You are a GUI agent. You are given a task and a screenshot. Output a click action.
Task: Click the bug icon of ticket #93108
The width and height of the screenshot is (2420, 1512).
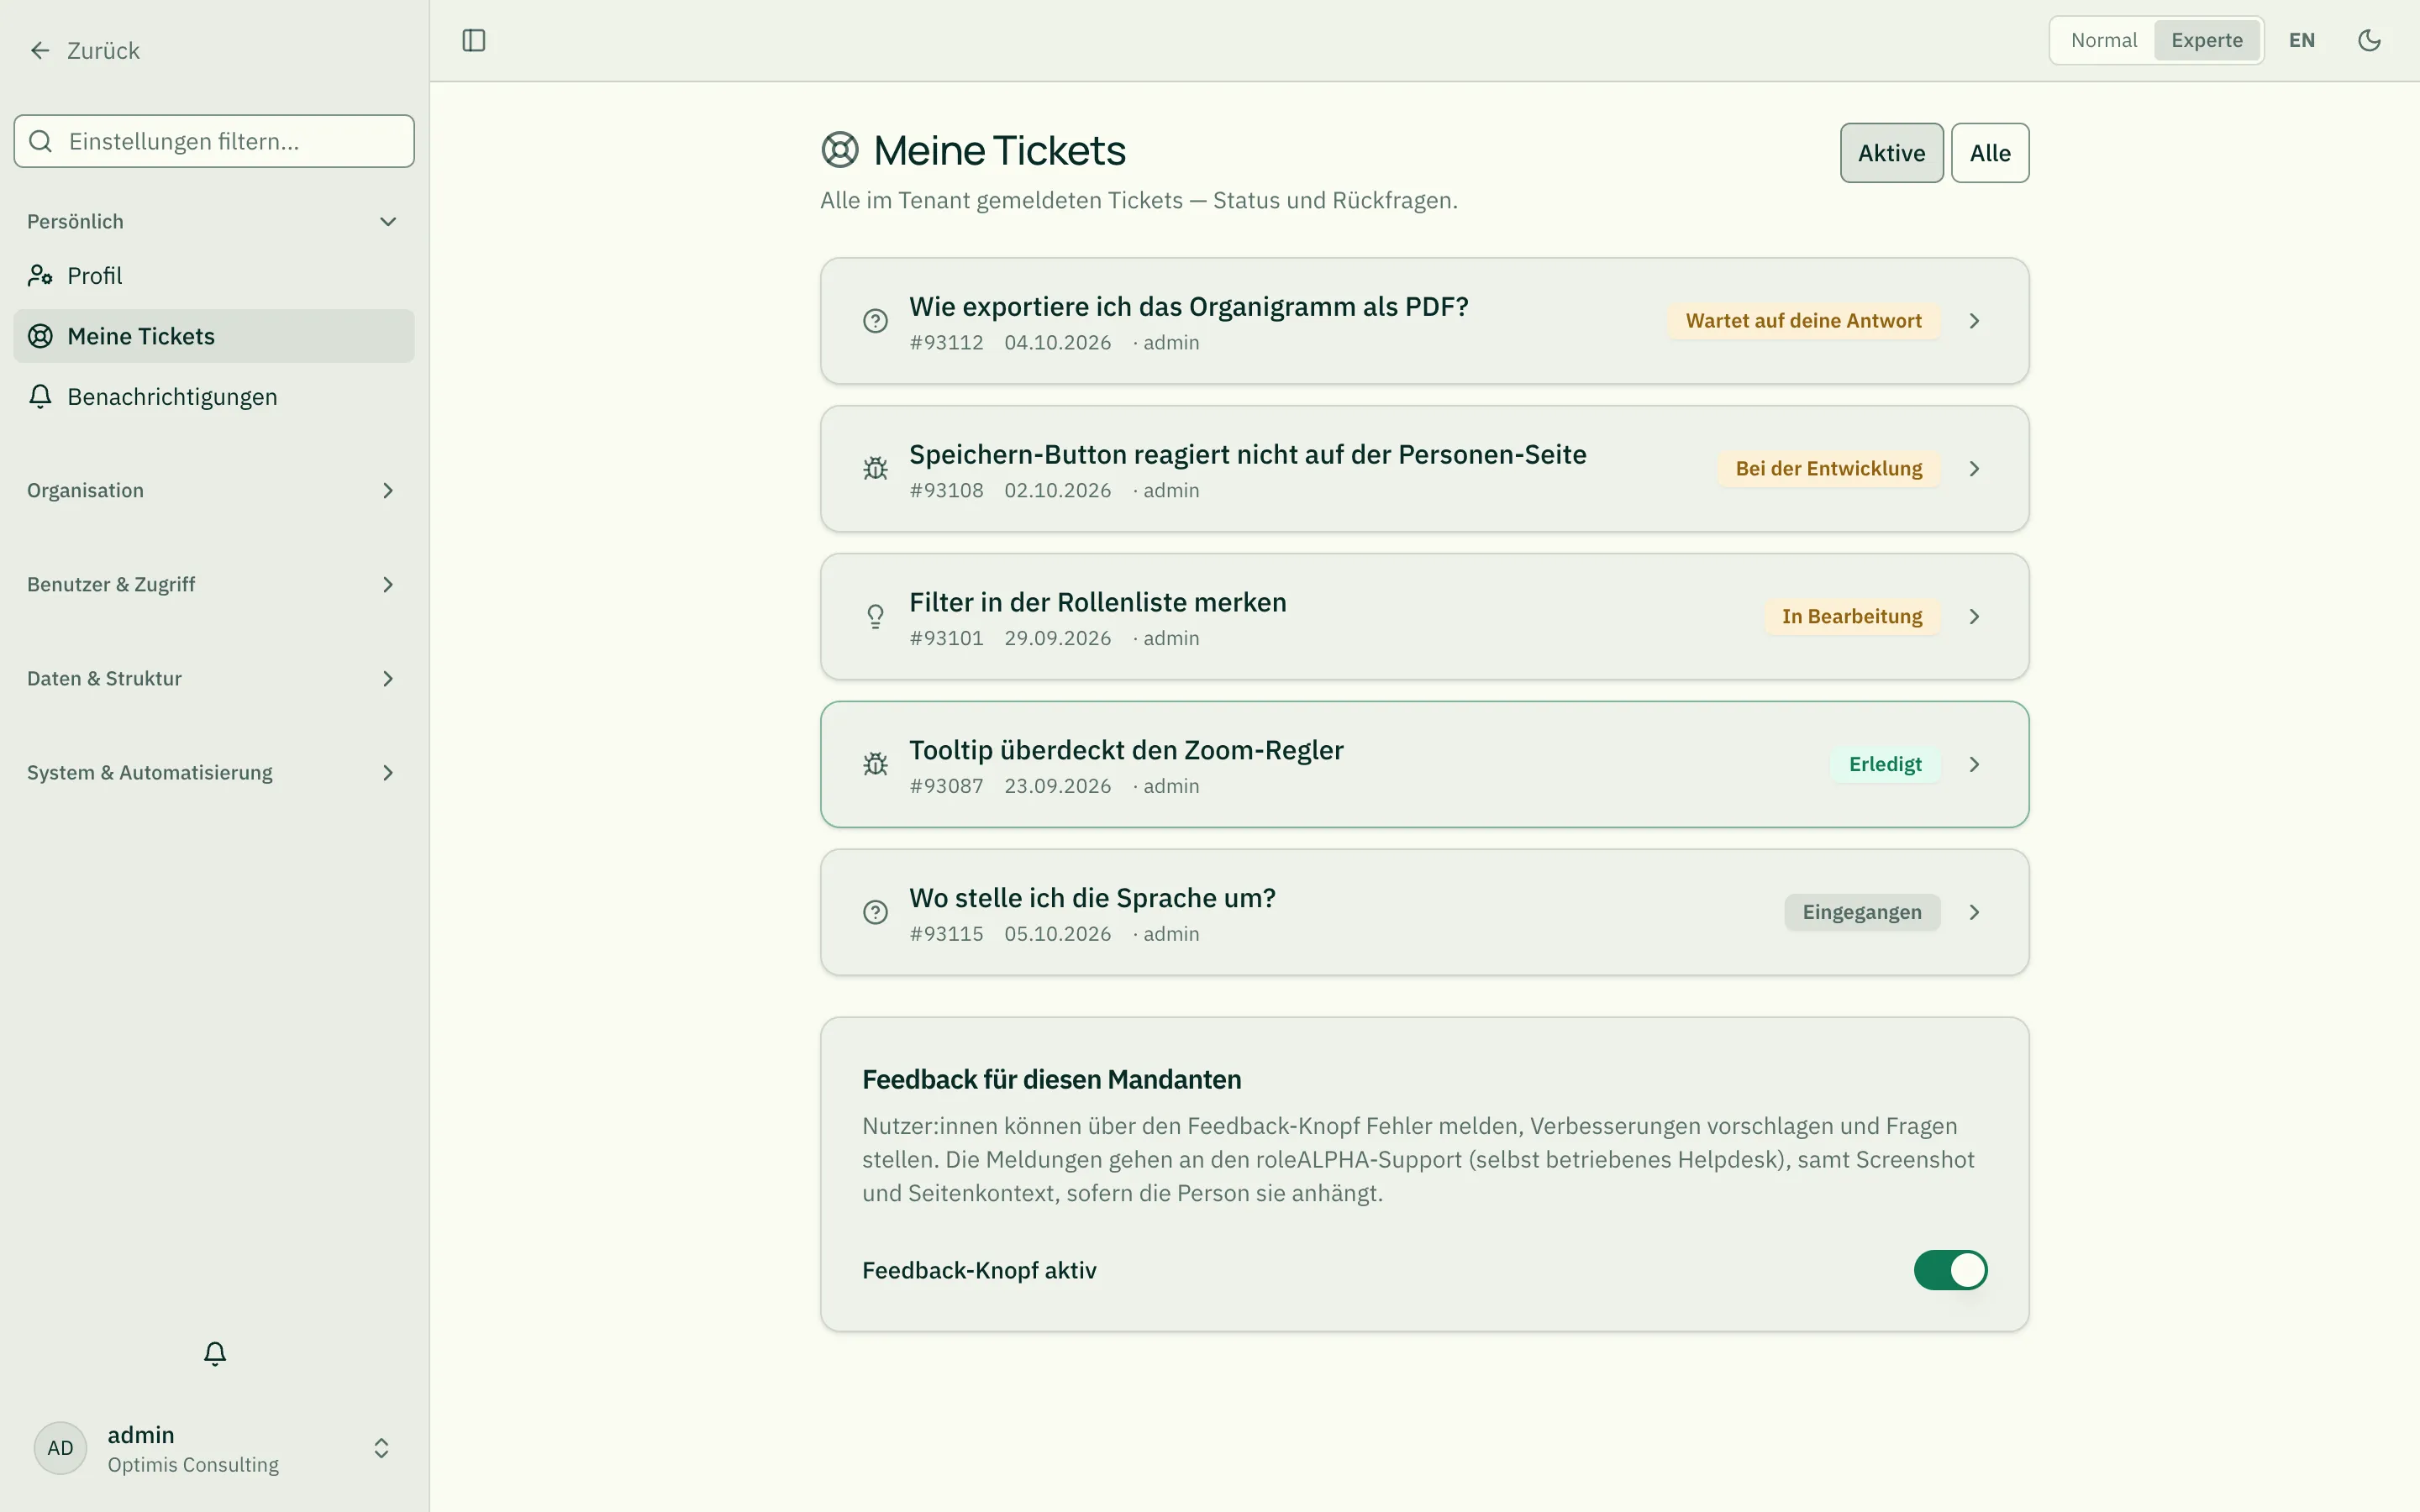(875, 469)
